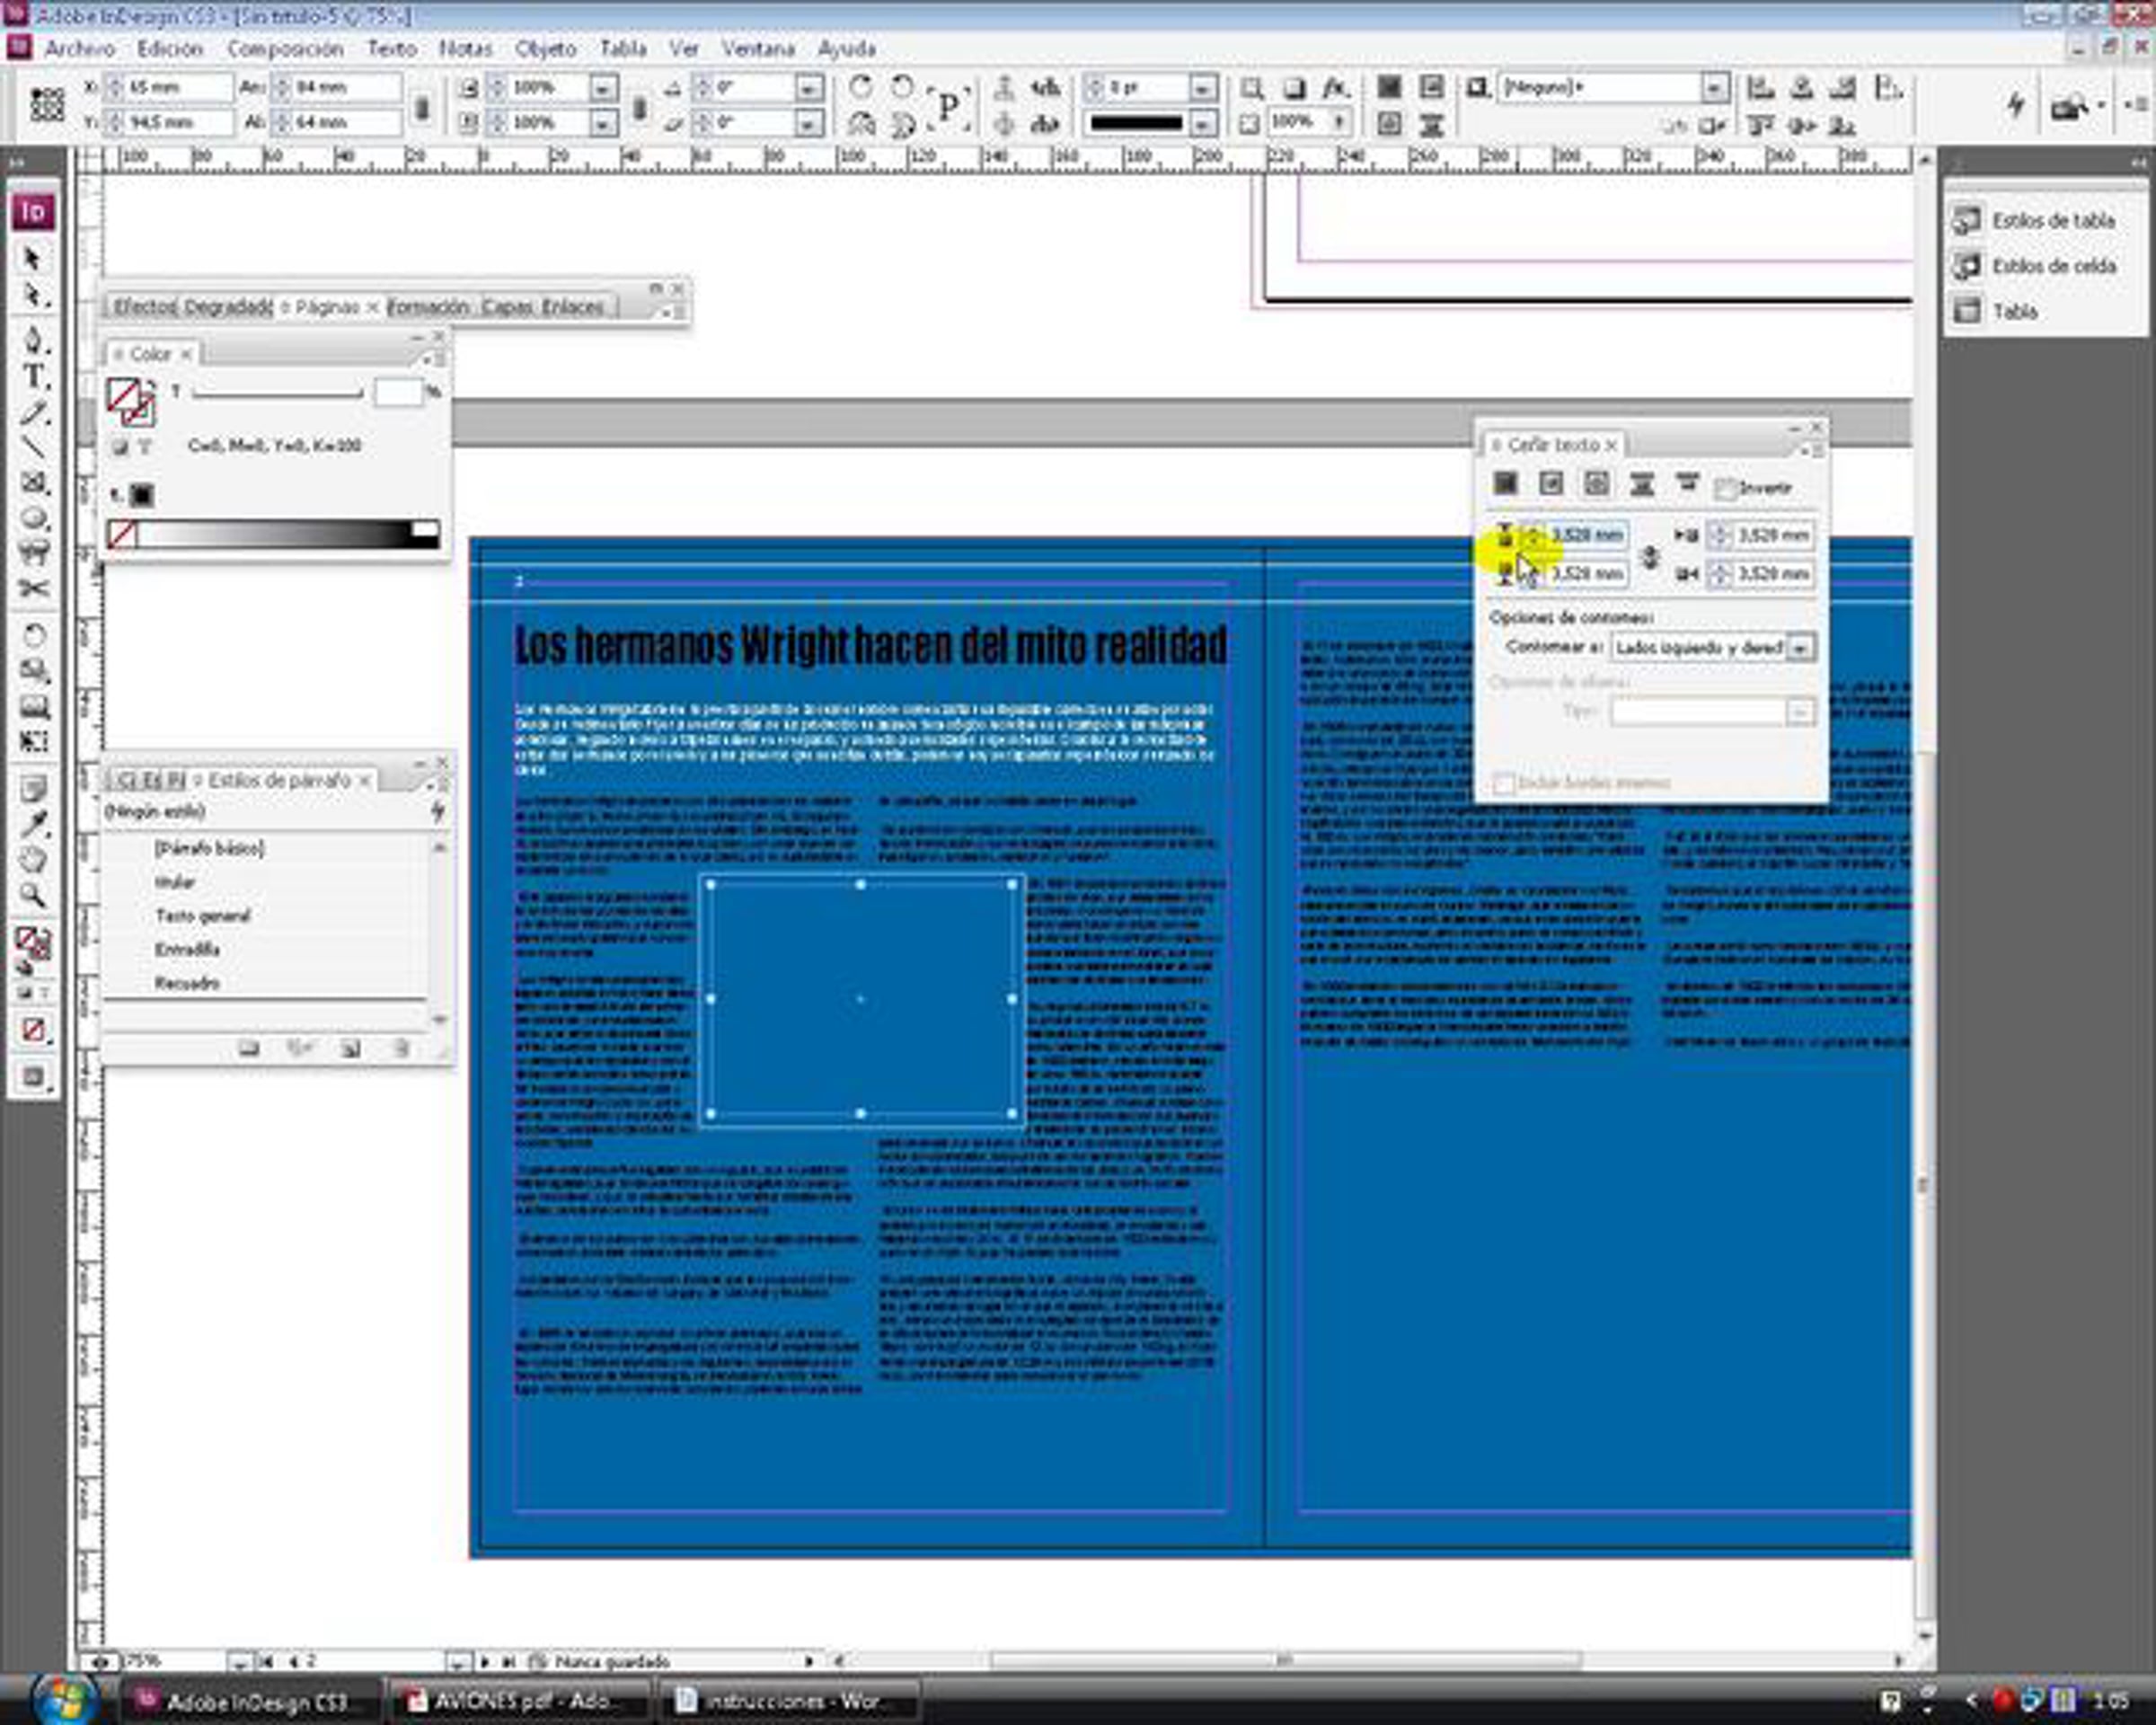
Task: Choose 'Jump object' wrap icon
Action: pos(1642,485)
